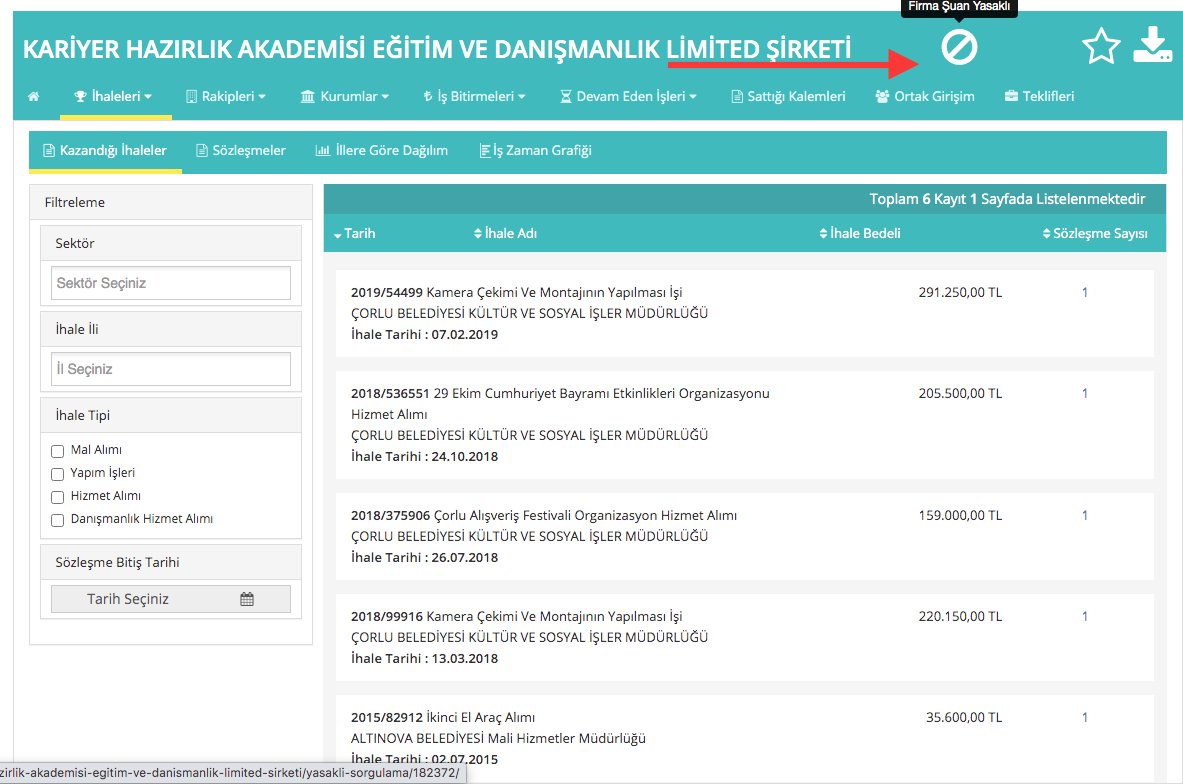Viewport: 1183px width, 784px height.
Task: Click ALTINOVA BELEDİYESİ Mali Hizmetler Müdürlüğü text
Action: tap(498, 739)
